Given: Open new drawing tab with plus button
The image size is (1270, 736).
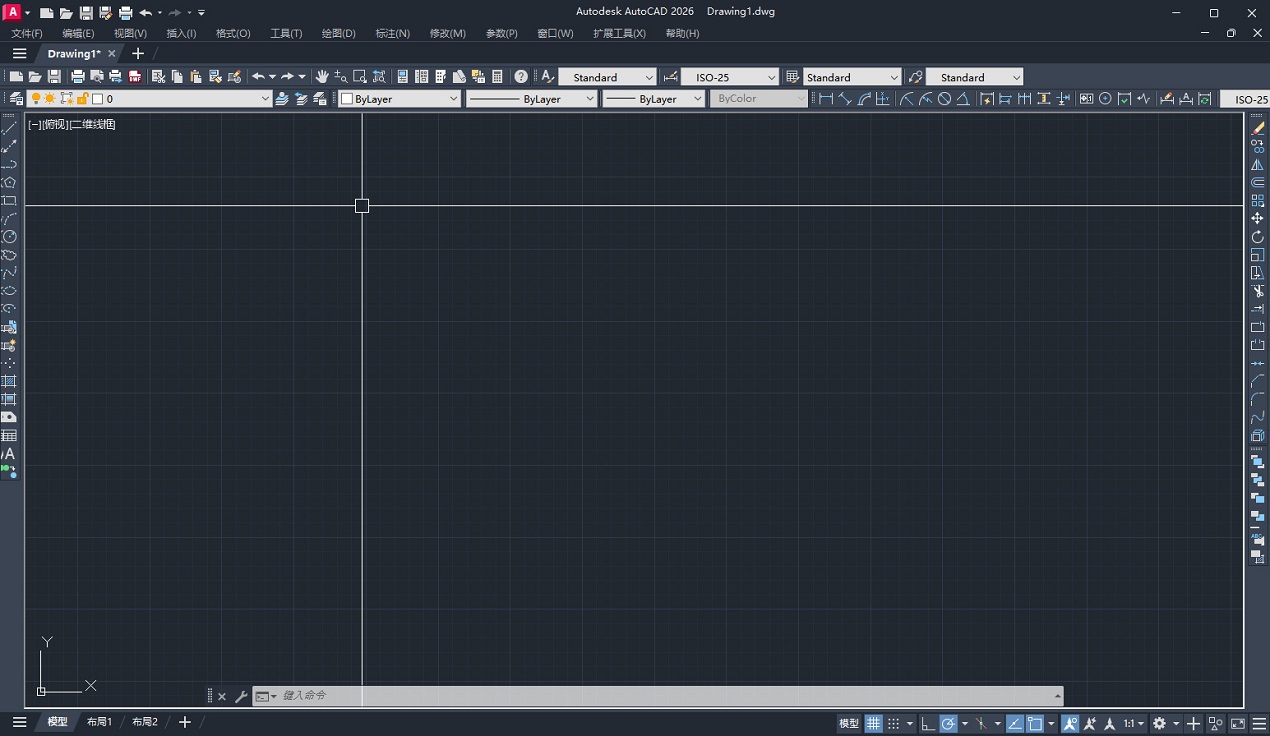Looking at the screenshot, I should click(138, 53).
